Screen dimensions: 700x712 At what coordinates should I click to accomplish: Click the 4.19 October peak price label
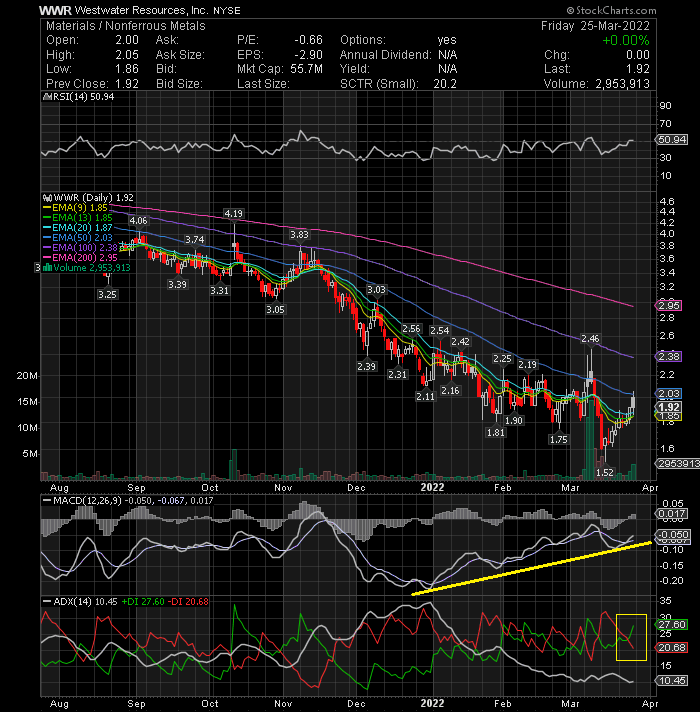[x=233, y=213]
